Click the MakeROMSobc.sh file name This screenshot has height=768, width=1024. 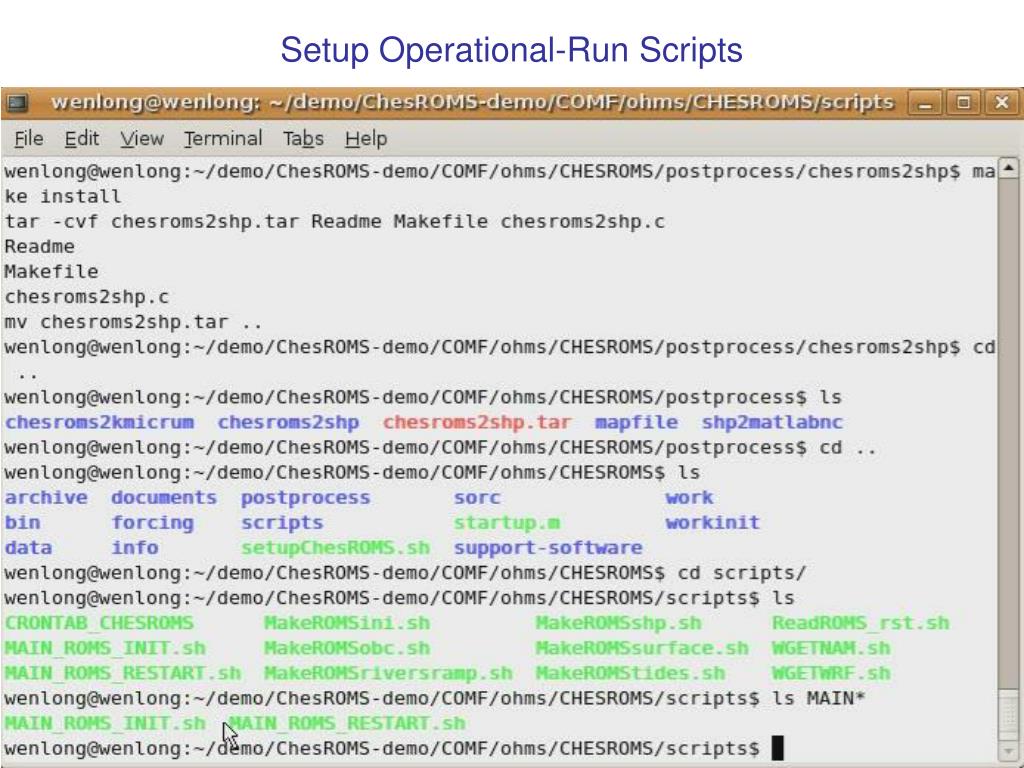coord(347,648)
